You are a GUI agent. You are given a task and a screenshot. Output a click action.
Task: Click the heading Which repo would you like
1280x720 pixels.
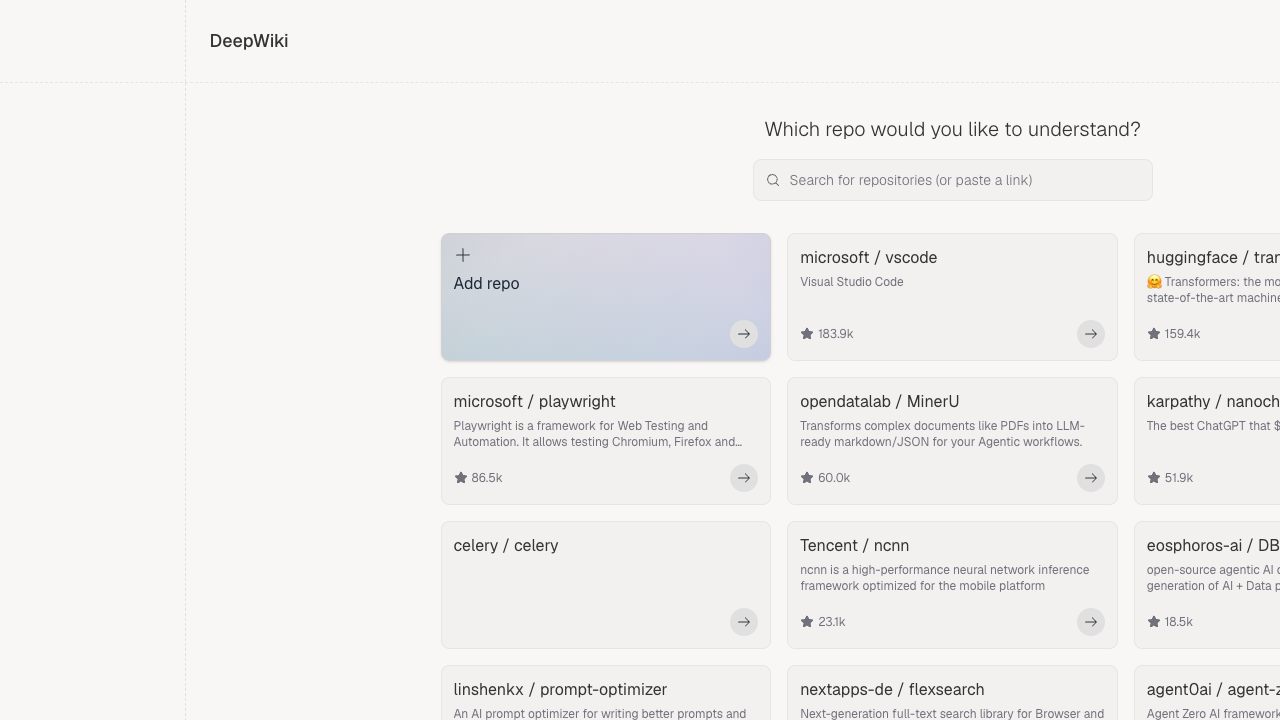(953, 130)
